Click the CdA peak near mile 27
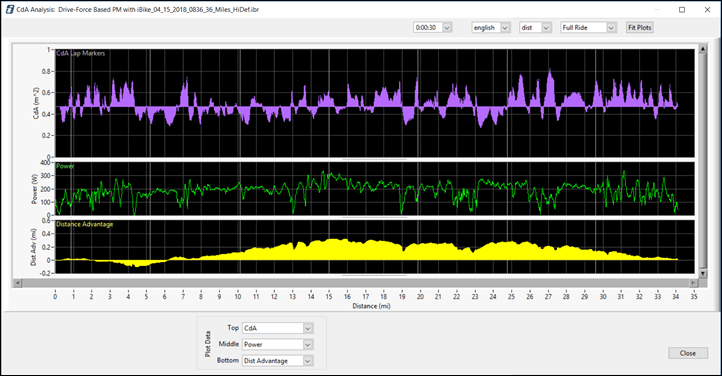 point(550,70)
